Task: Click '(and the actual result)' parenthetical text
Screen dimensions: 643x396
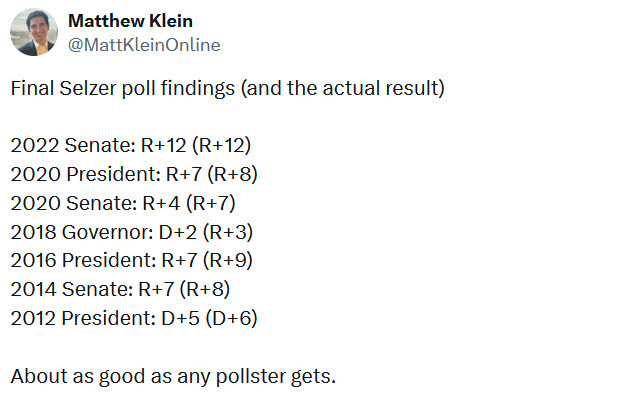Action: [x=343, y=89]
